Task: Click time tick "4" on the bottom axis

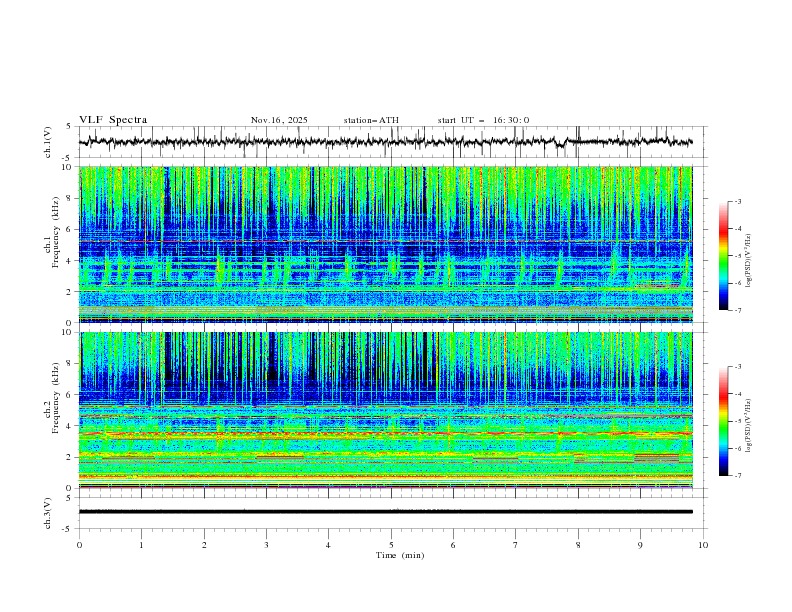Action: (x=328, y=545)
